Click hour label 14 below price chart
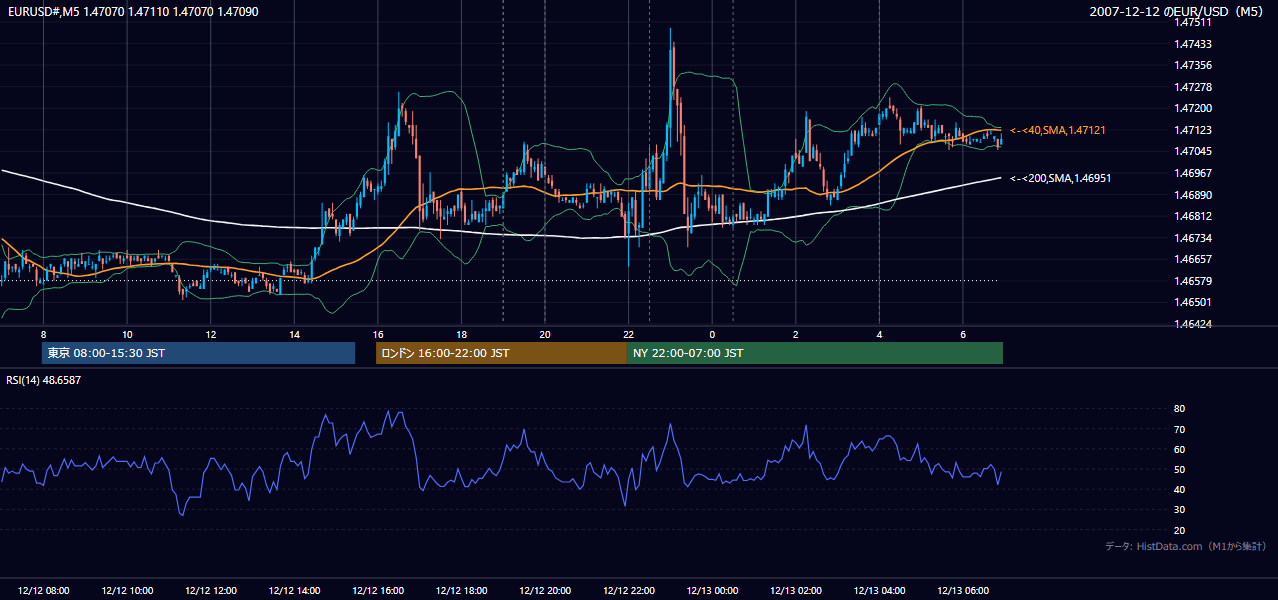Viewport: 1278px width, 600px height. 294,334
